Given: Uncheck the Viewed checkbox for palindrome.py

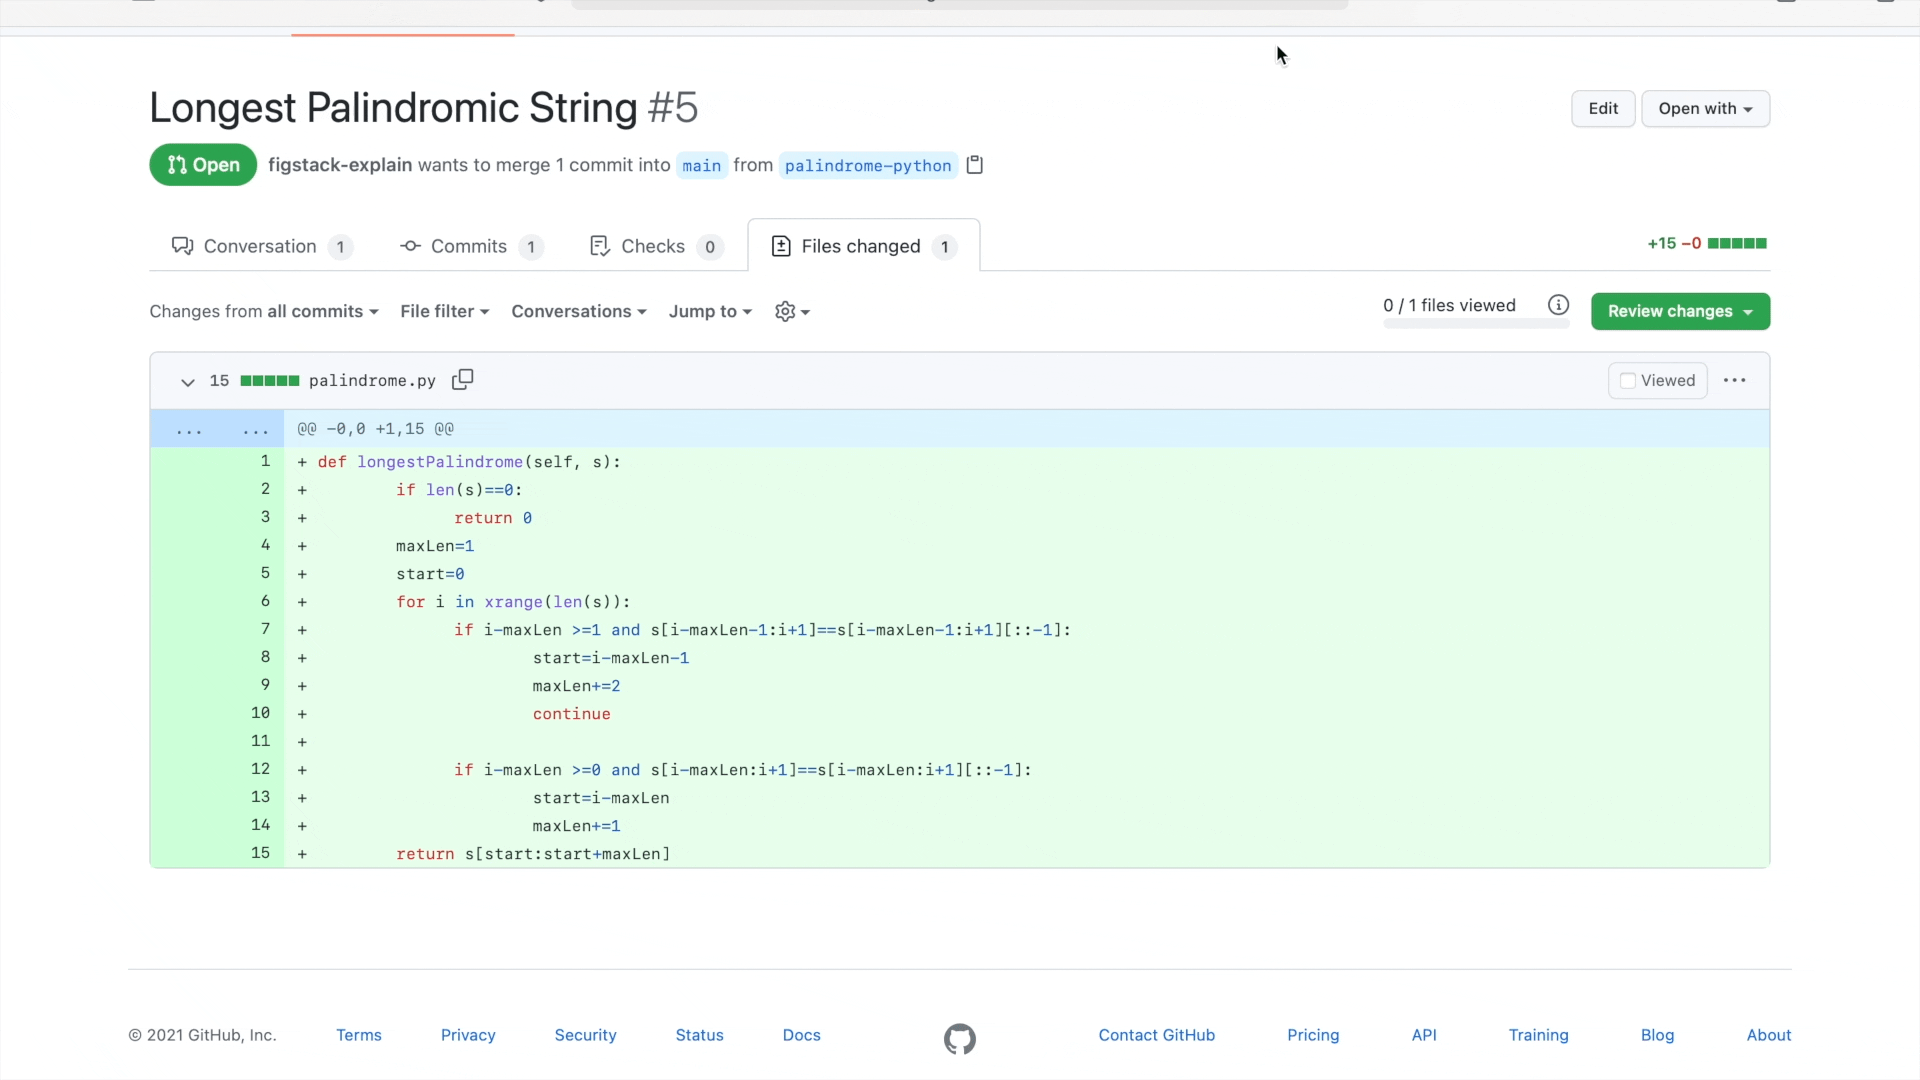Looking at the screenshot, I should click(x=1628, y=380).
